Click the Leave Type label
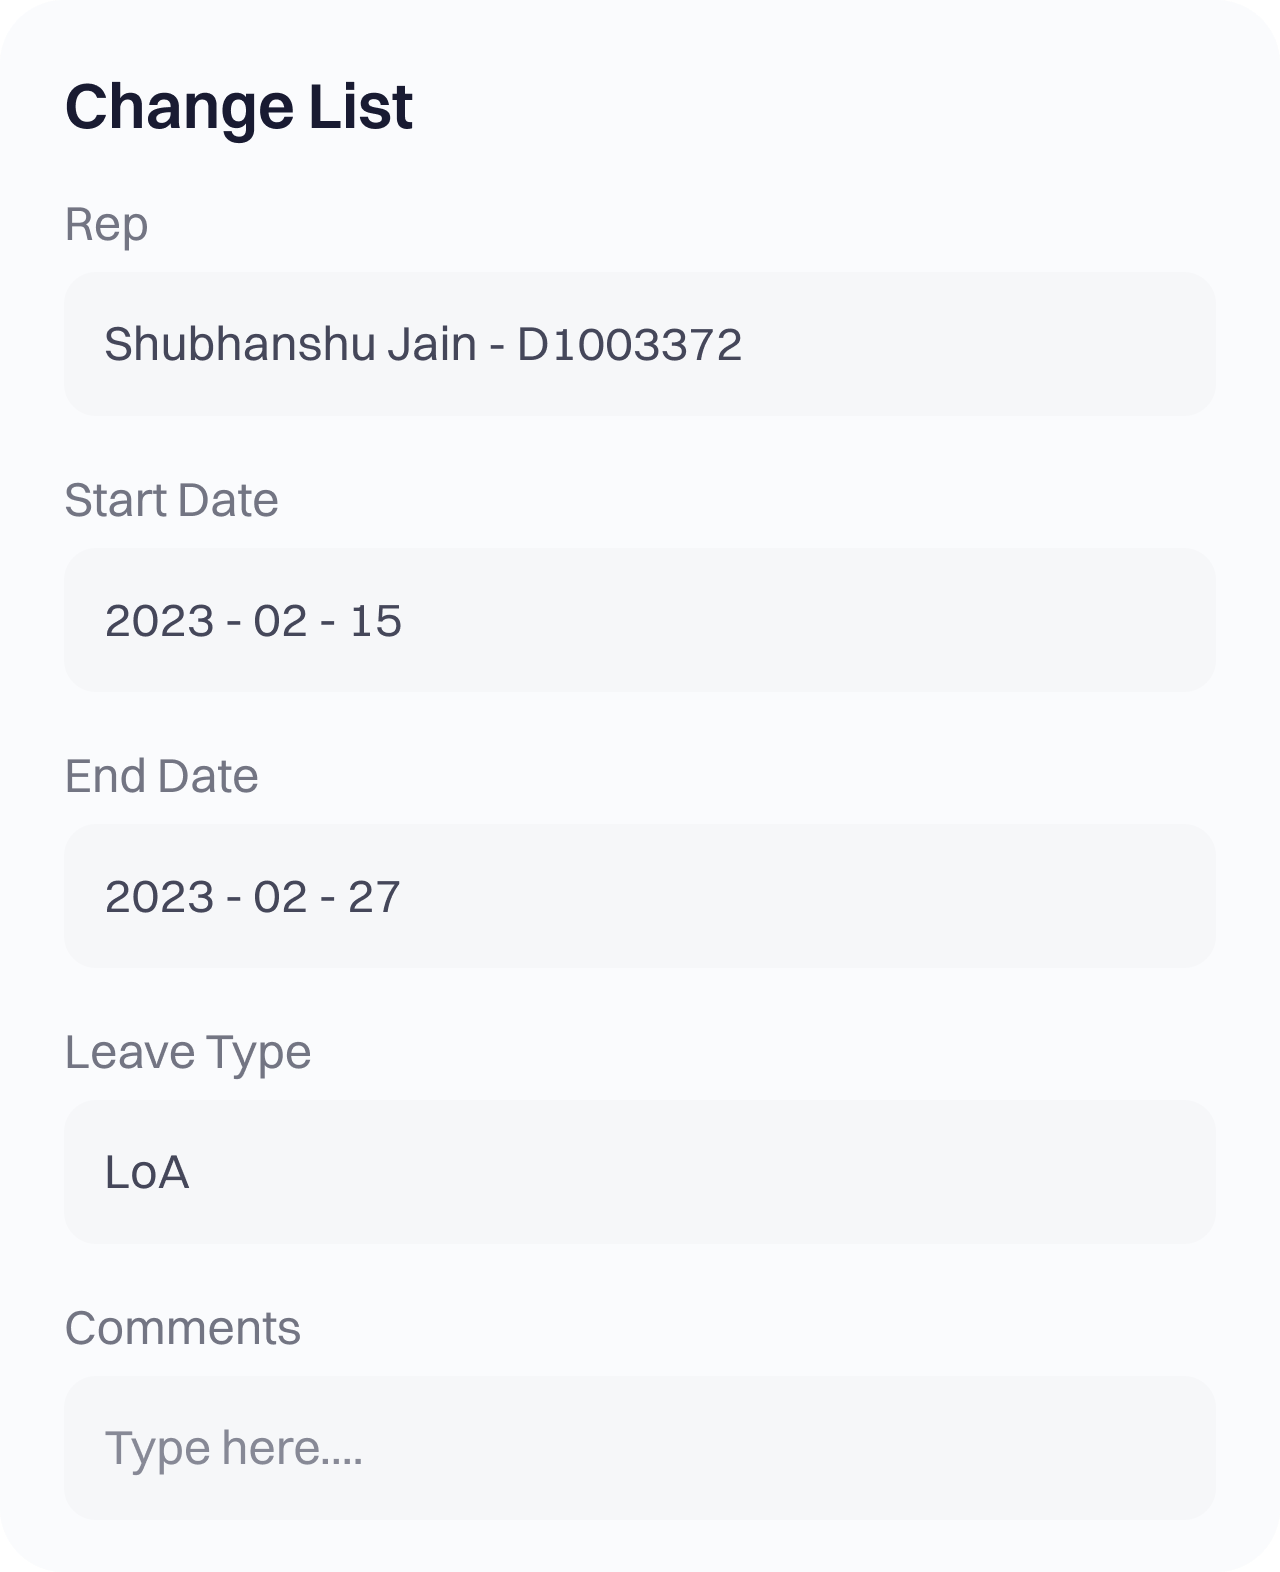The image size is (1280, 1572). coord(188,1052)
